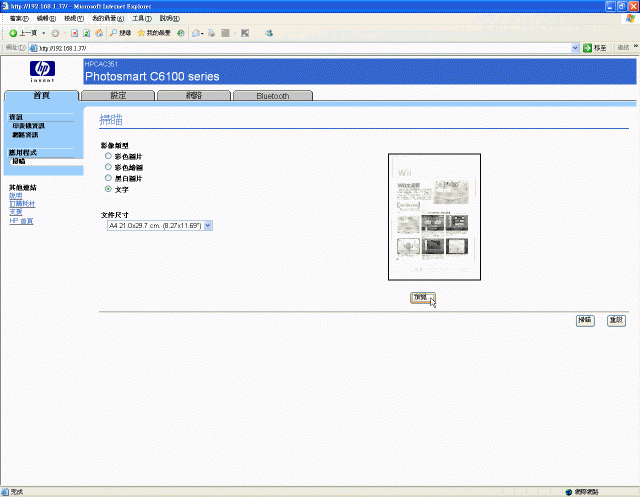The image size is (640, 497).
Task: Click the Mail envelope toolbar icon
Action: 196,33
